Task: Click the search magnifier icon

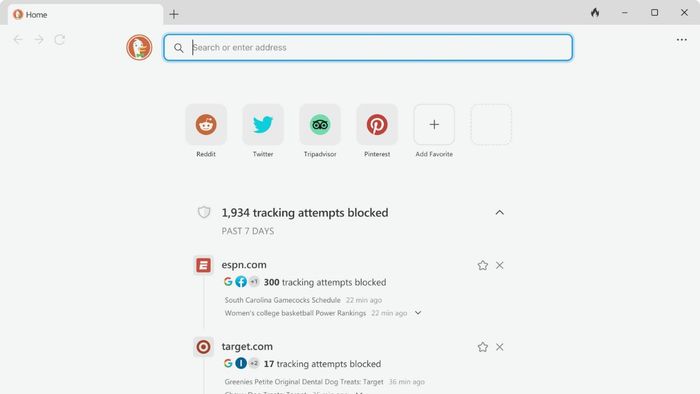Action: click(179, 48)
